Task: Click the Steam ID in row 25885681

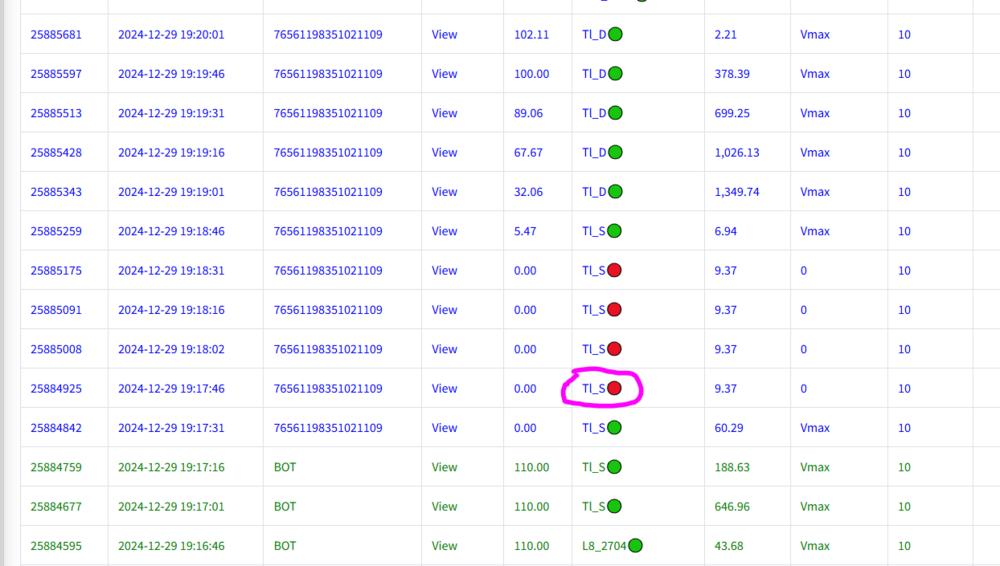Action: tap(328, 35)
